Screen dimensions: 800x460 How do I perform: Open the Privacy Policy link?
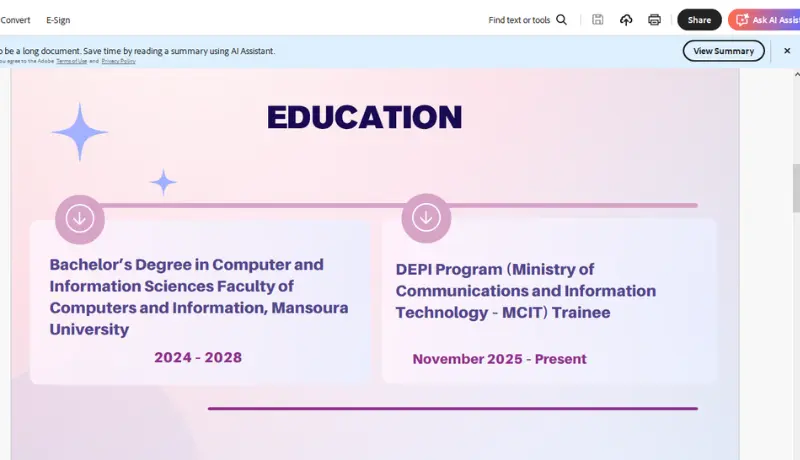(118, 61)
